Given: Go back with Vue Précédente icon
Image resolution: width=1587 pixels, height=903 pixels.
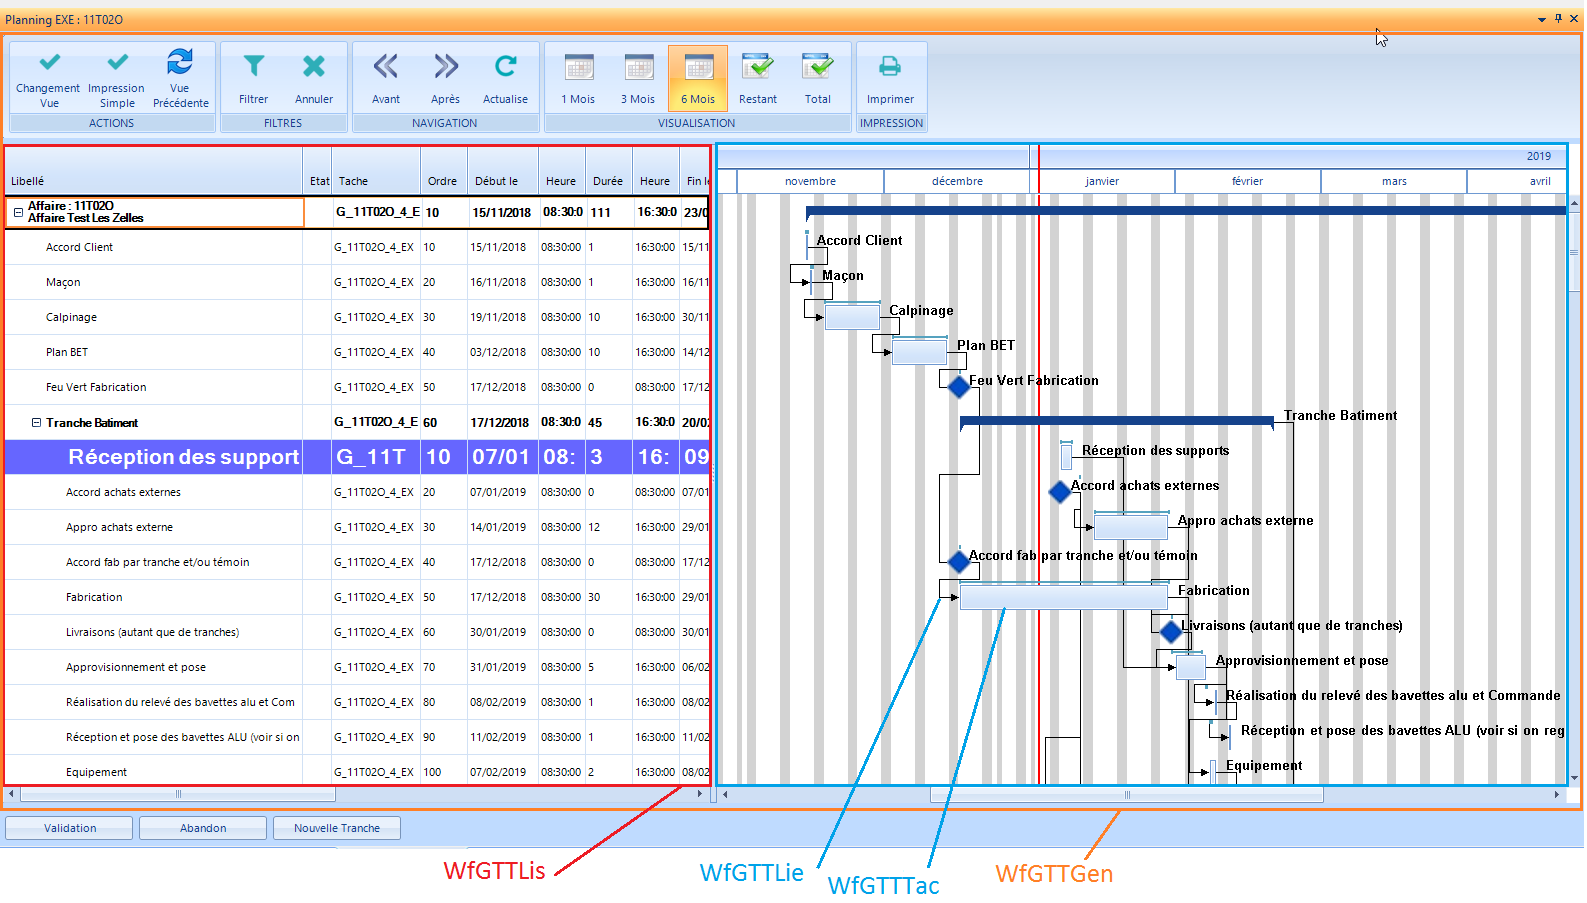Looking at the screenshot, I should [180, 64].
